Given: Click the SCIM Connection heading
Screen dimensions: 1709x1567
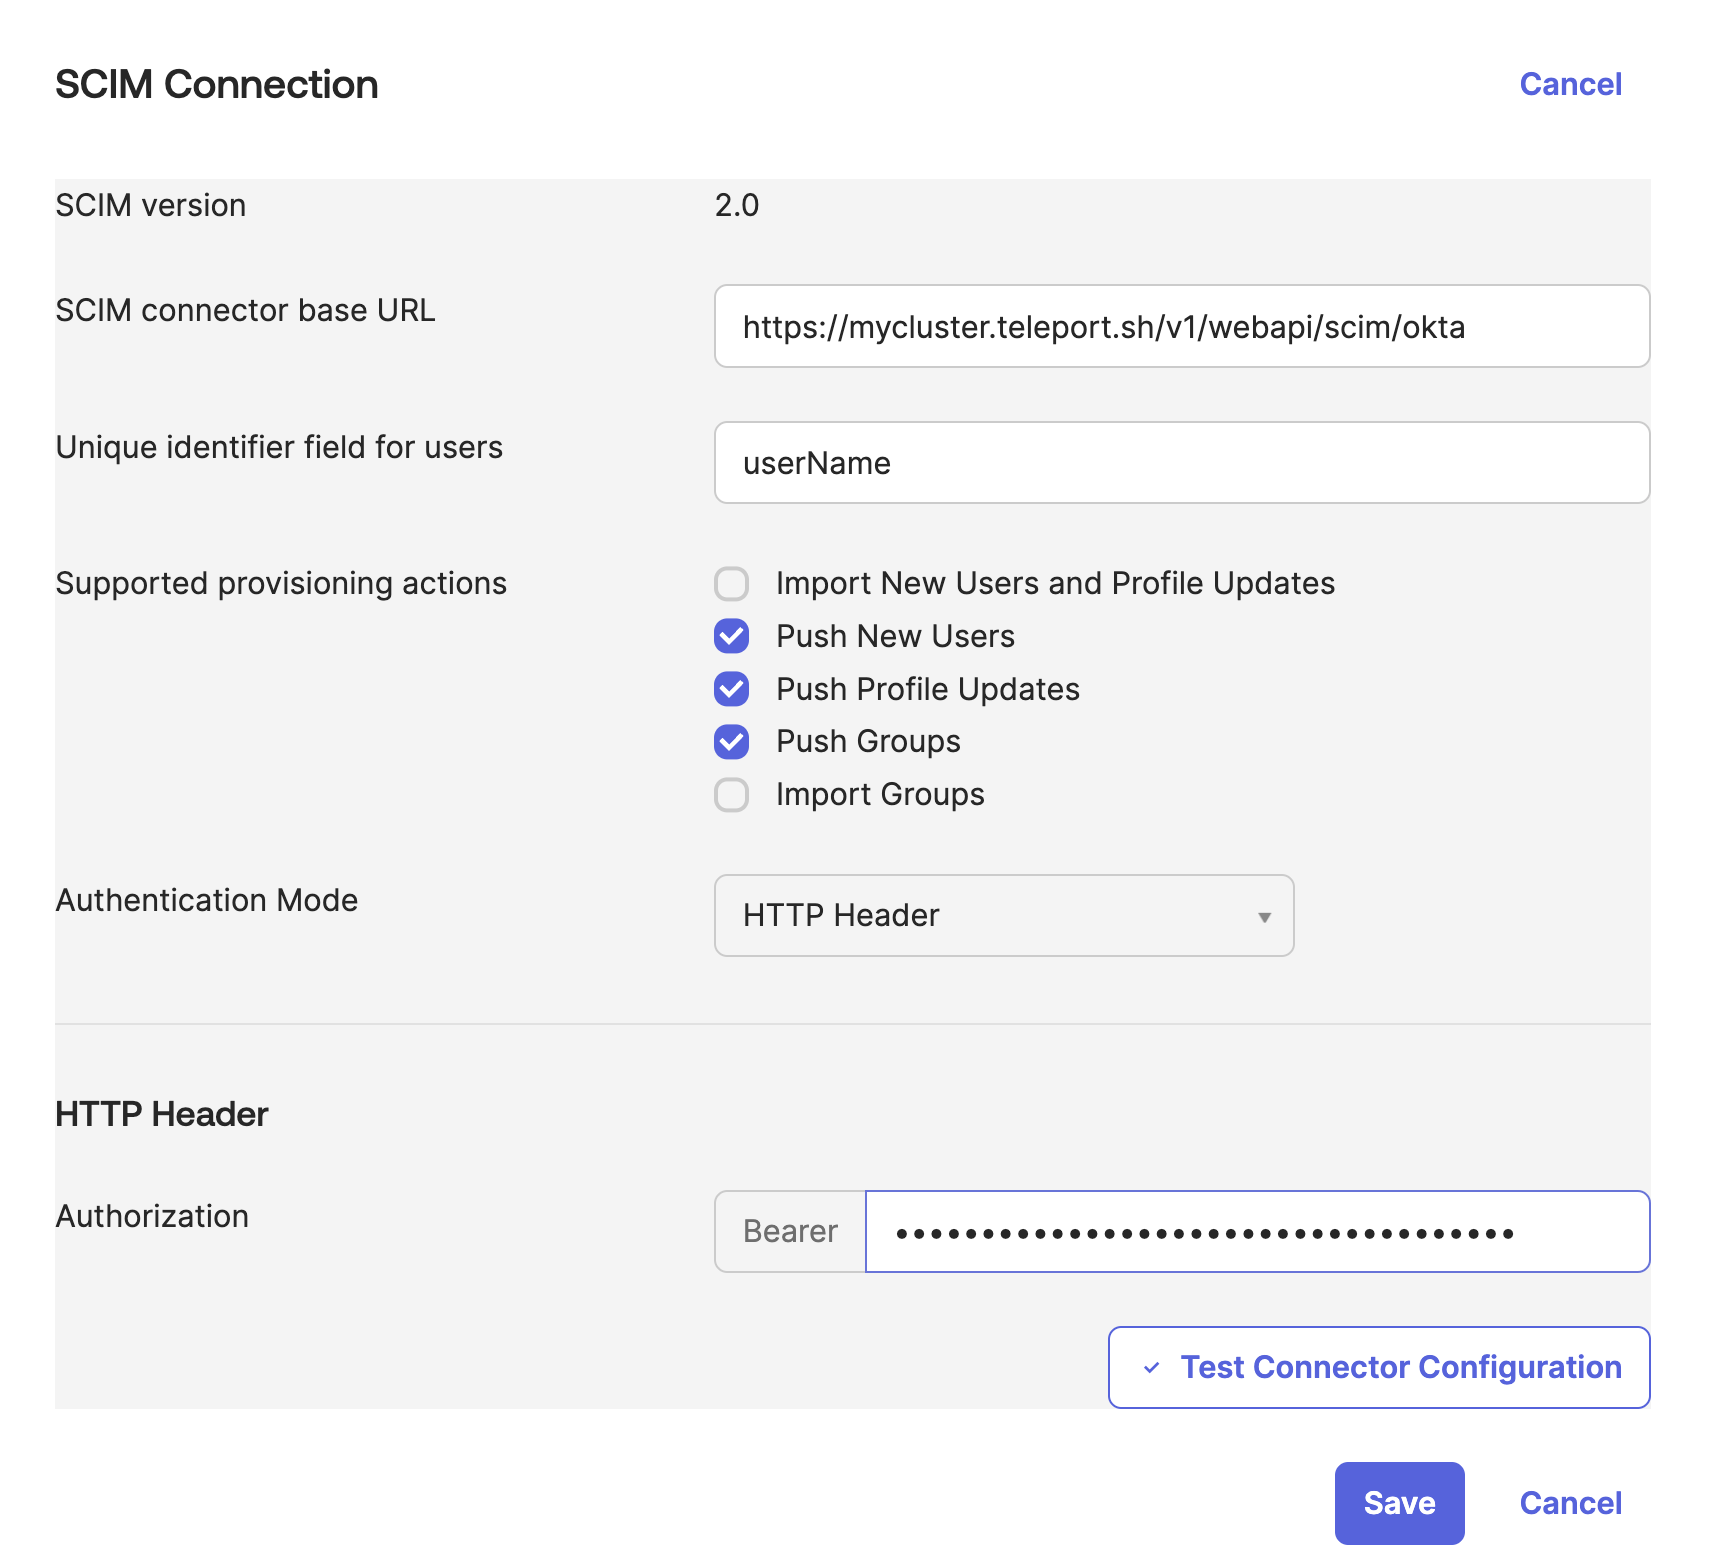Looking at the screenshot, I should pos(216,84).
